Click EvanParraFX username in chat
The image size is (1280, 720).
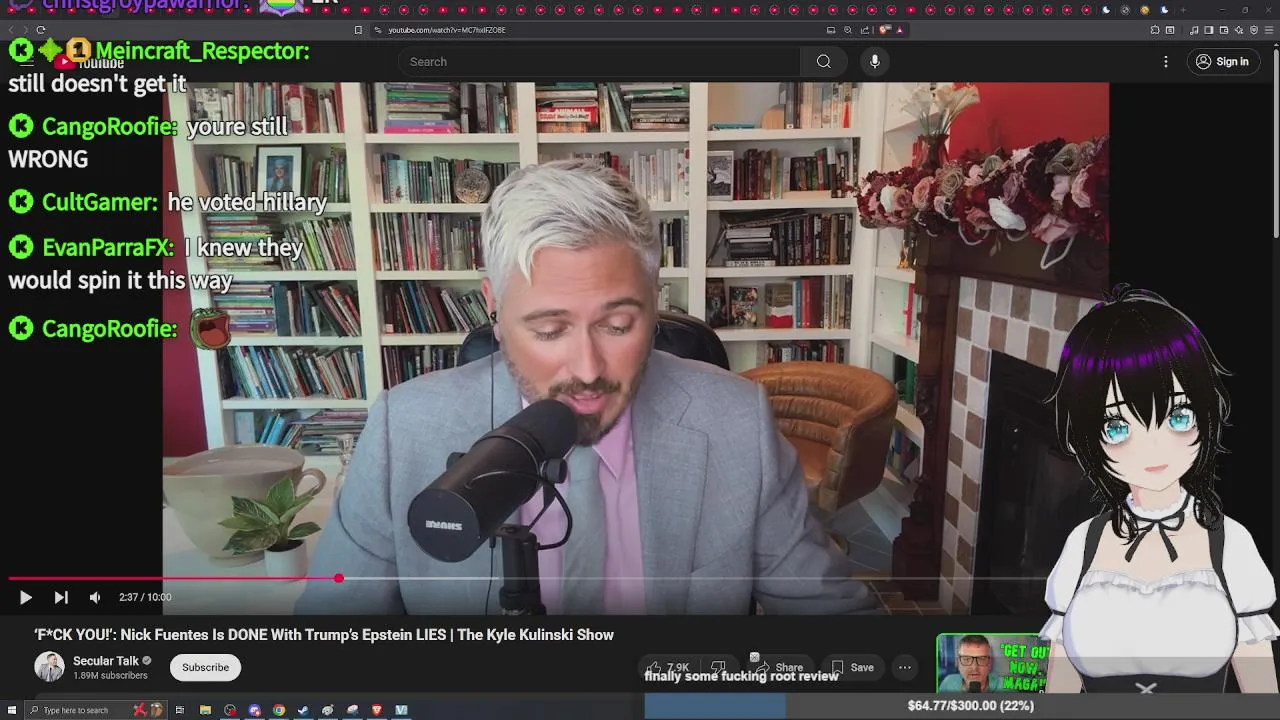click(108, 248)
